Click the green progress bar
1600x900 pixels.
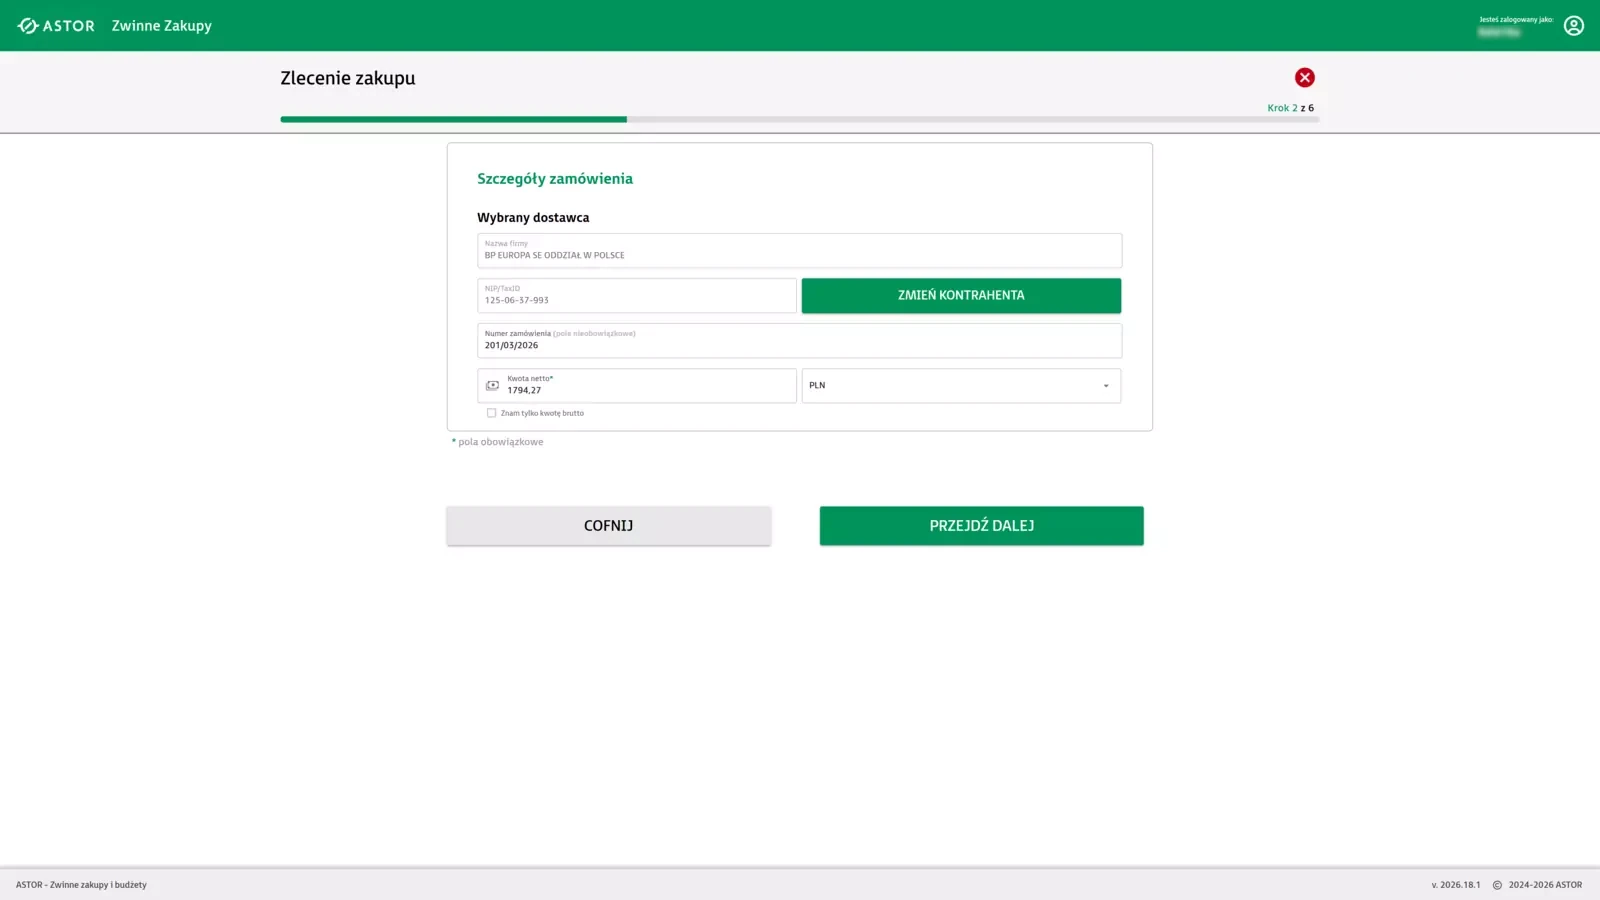[453, 119]
